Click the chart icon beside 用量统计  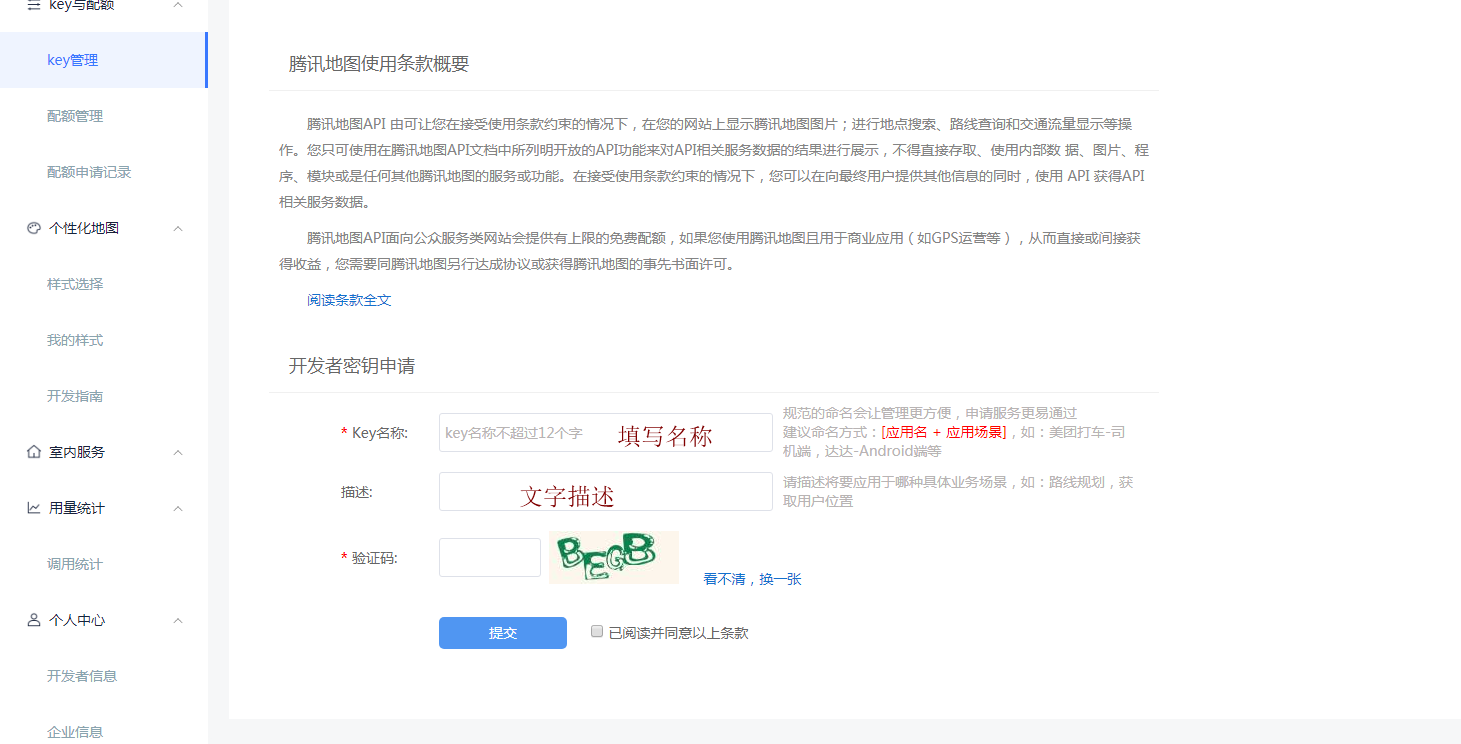(34, 508)
